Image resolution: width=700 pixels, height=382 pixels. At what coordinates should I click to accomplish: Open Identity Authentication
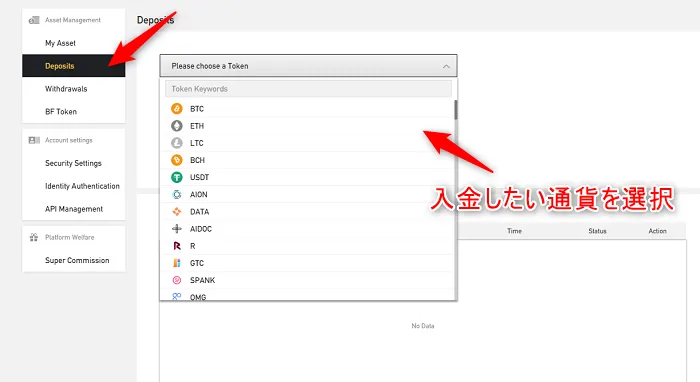point(82,186)
